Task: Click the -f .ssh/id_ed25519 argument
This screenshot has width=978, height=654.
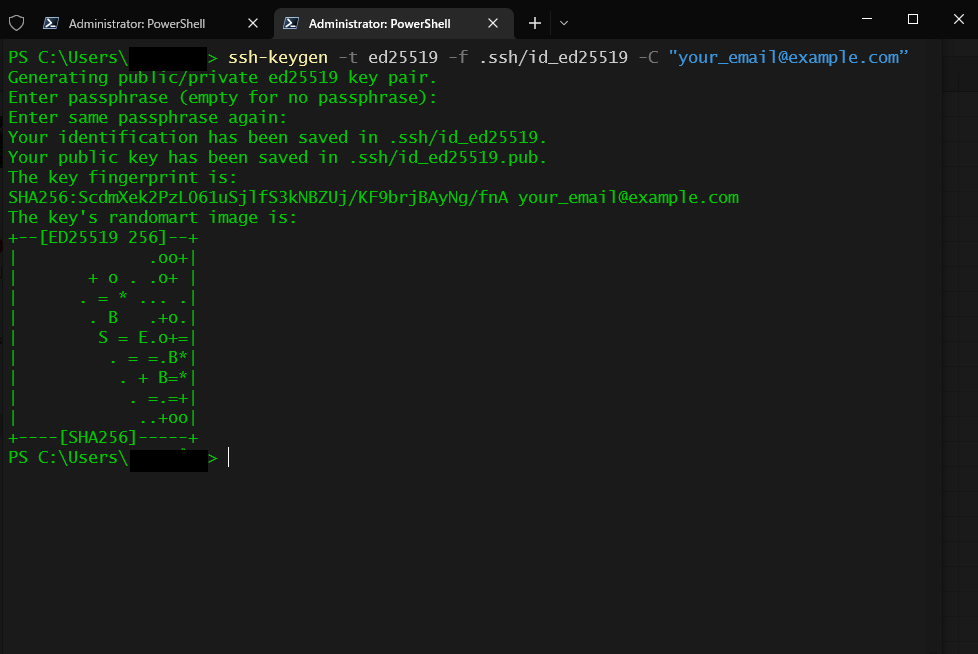Action: [x=538, y=57]
